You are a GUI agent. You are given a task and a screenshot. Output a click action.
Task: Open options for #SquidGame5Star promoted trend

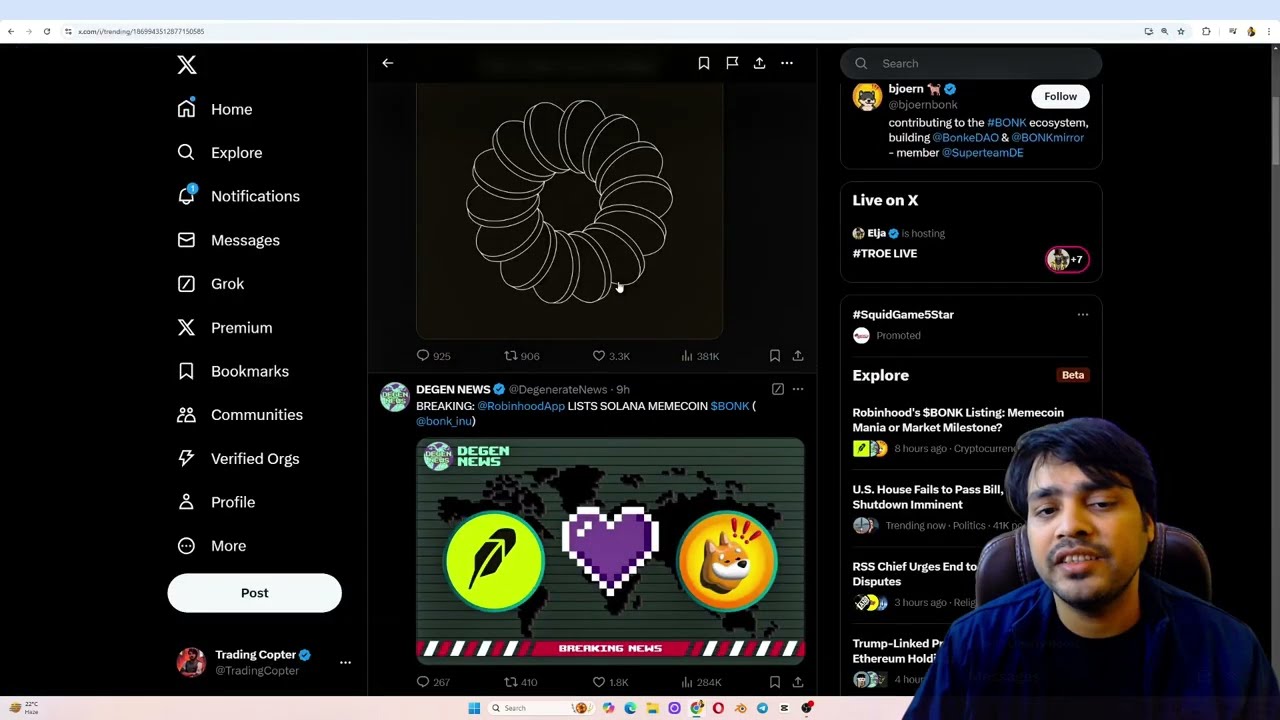1083,315
